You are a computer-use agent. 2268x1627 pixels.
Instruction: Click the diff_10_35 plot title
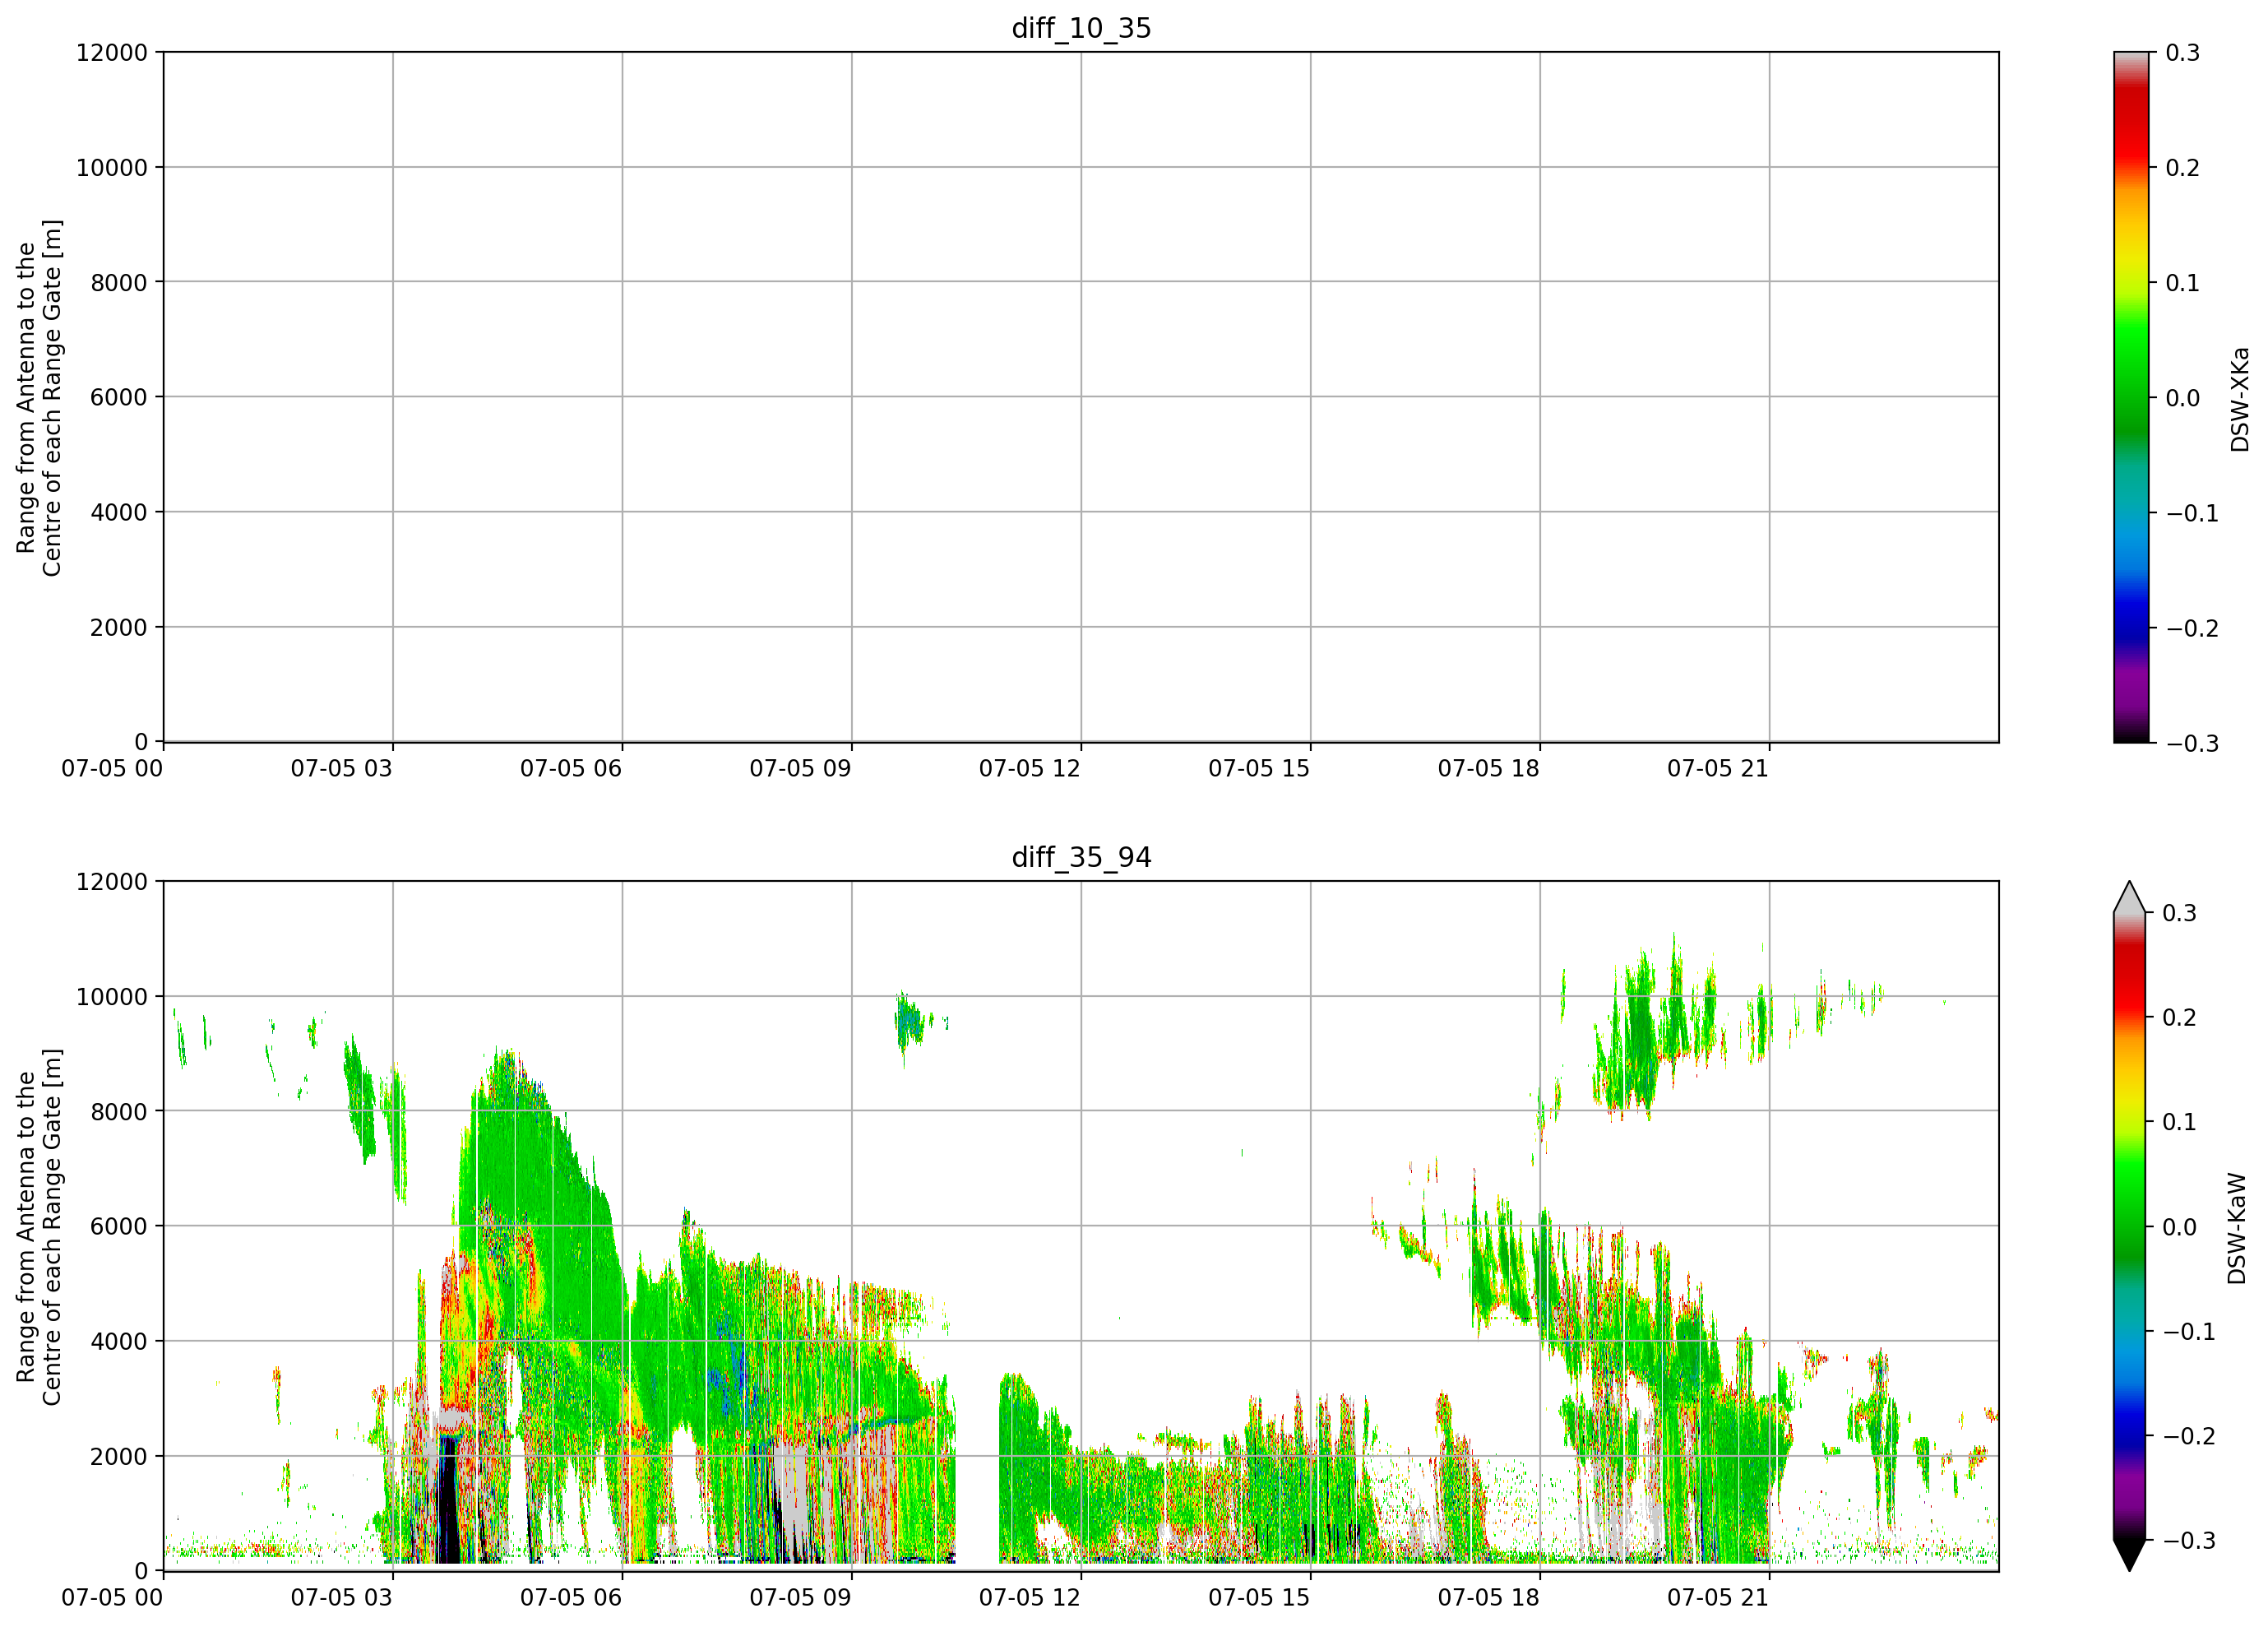coord(1081,28)
